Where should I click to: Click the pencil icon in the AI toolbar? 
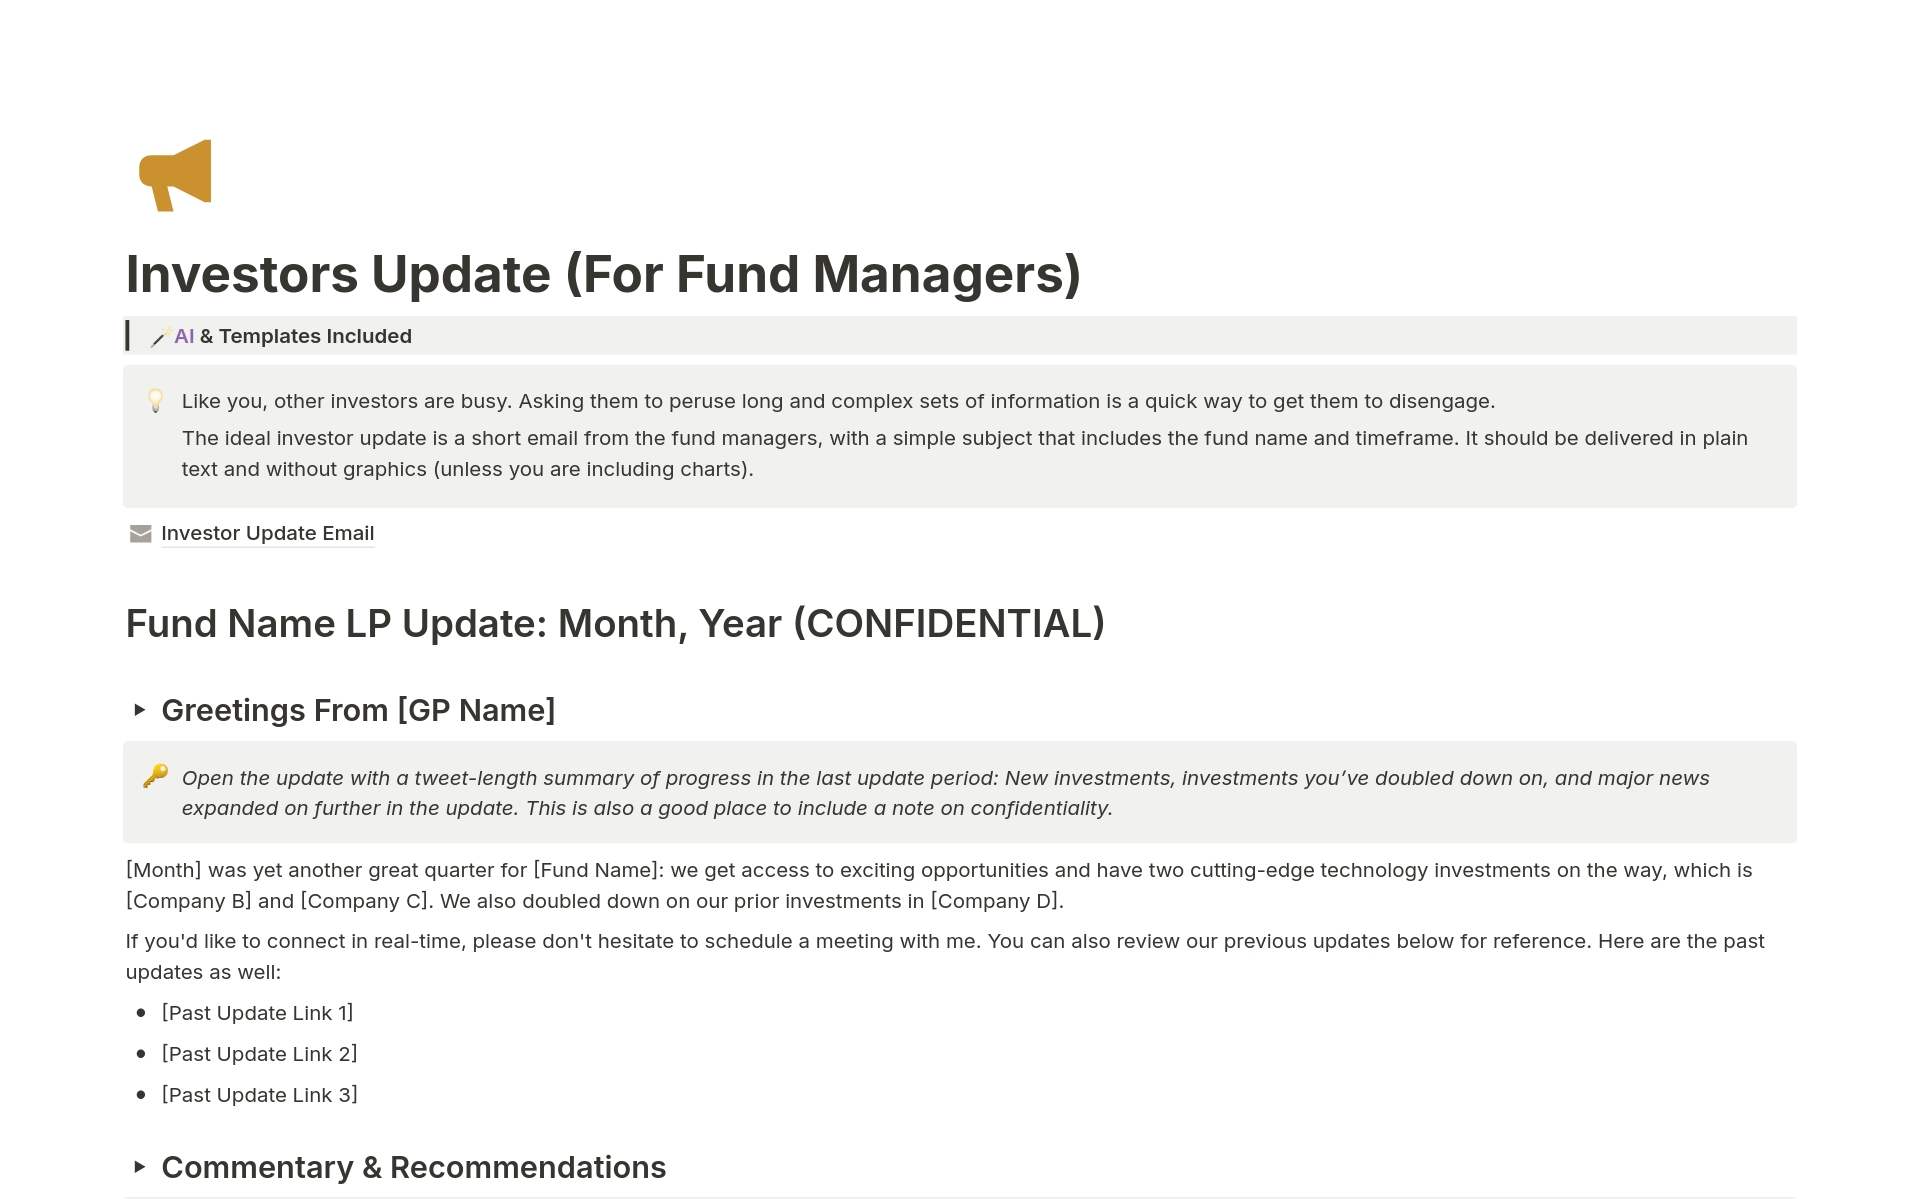(159, 336)
